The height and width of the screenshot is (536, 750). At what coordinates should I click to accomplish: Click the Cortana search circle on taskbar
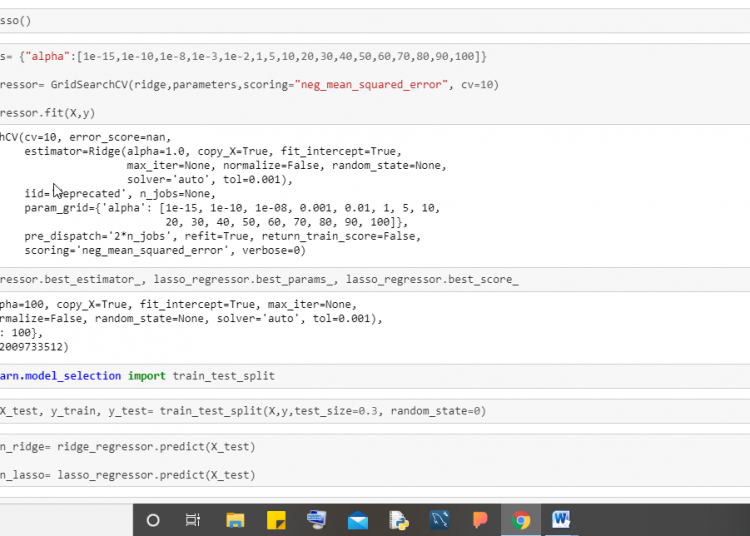pos(153,520)
